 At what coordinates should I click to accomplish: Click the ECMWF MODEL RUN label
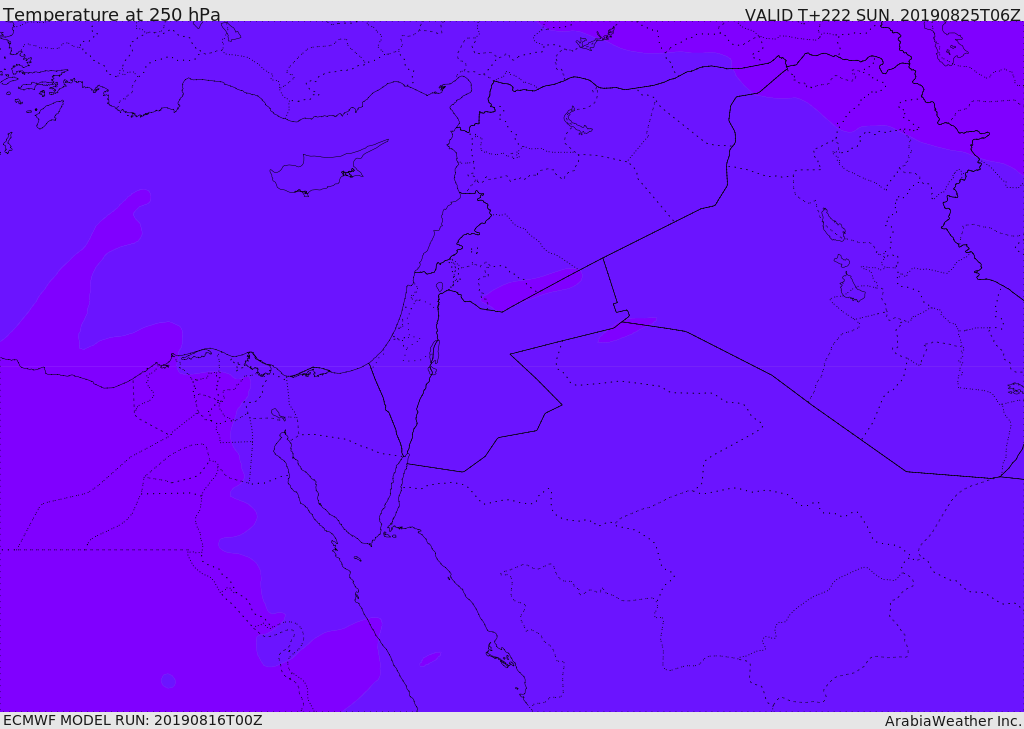click(x=132, y=720)
